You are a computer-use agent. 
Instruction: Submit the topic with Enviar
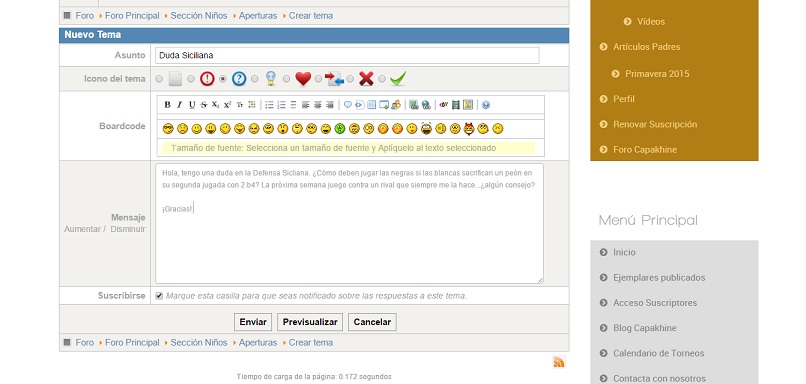pos(253,322)
